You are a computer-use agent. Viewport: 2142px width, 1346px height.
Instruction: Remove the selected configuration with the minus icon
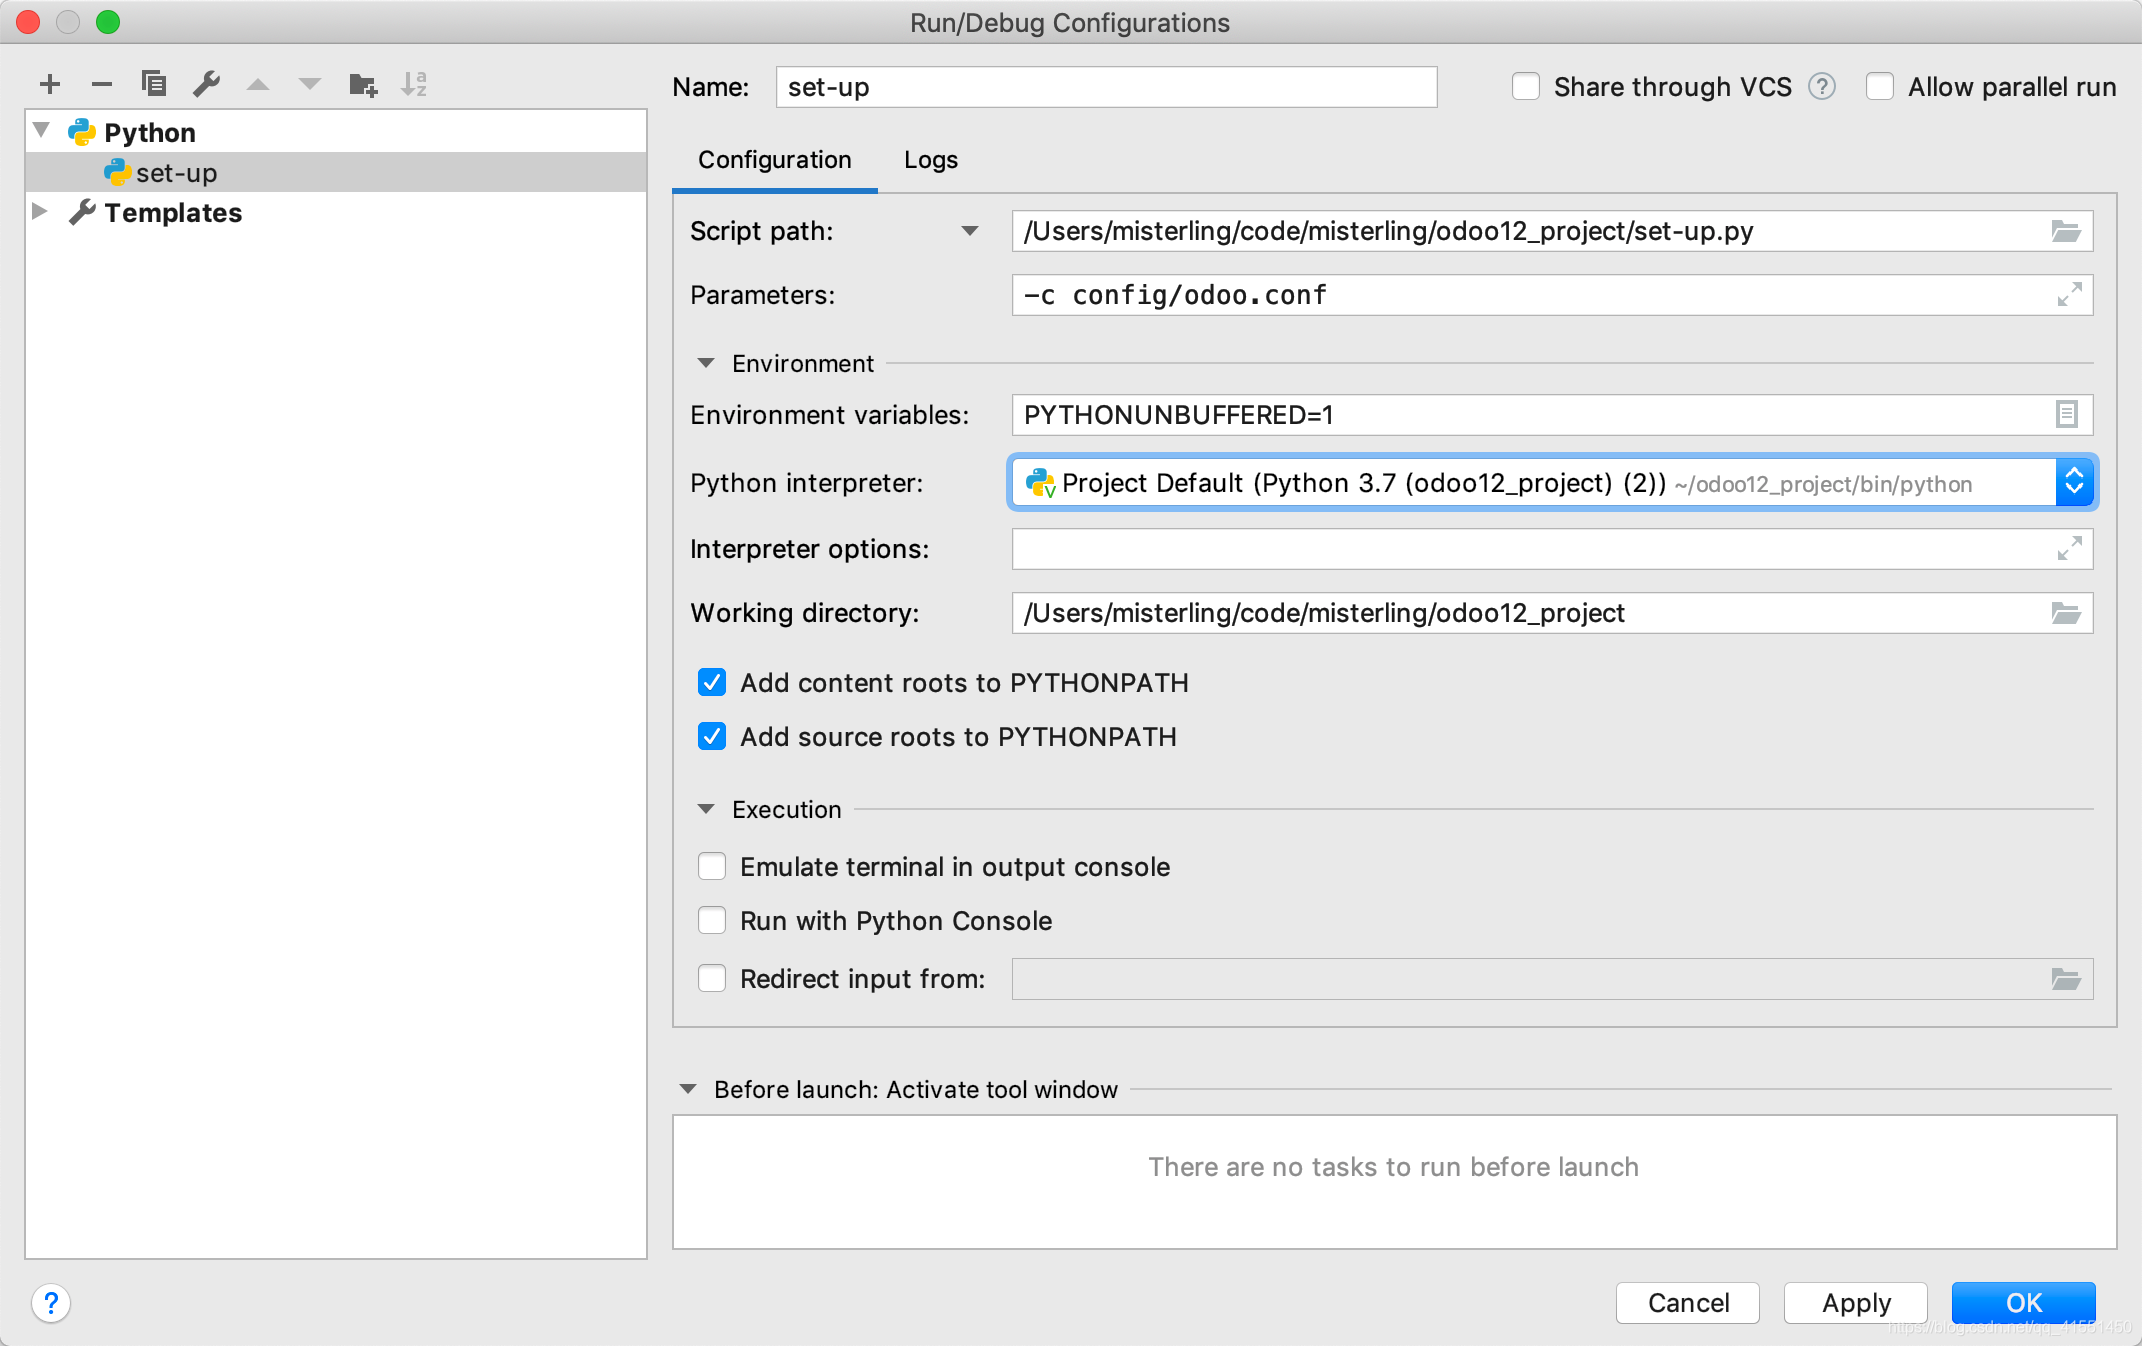[x=102, y=85]
